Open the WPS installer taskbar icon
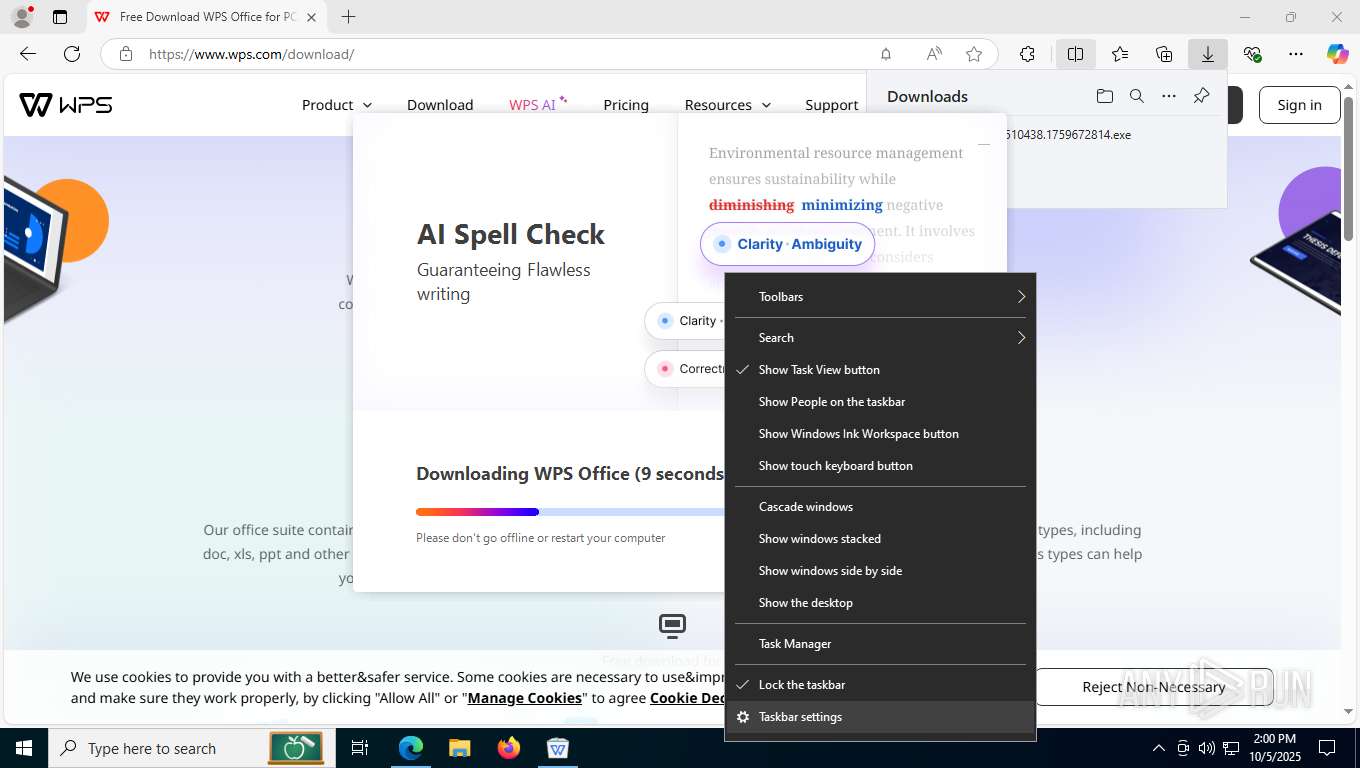This screenshot has width=1360, height=768. click(x=558, y=748)
